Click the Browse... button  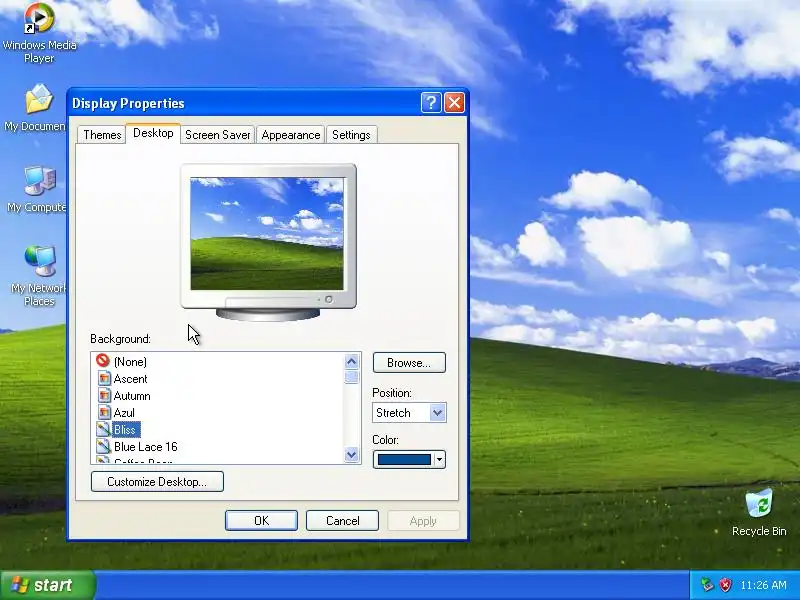(x=409, y=363)
